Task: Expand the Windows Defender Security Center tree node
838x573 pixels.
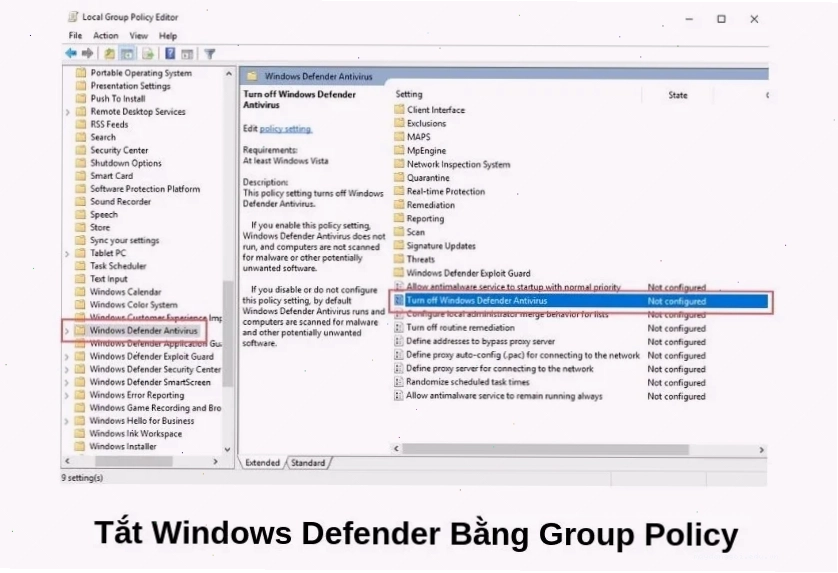Action: tap(67, 369)
